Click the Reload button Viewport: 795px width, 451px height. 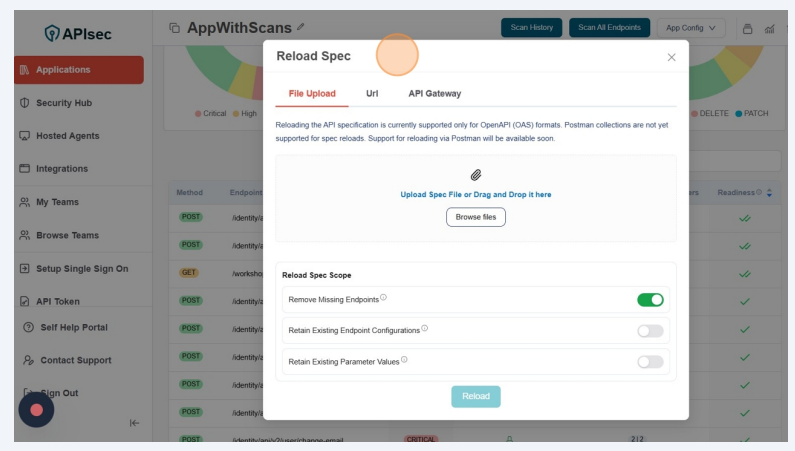point(476,396)
